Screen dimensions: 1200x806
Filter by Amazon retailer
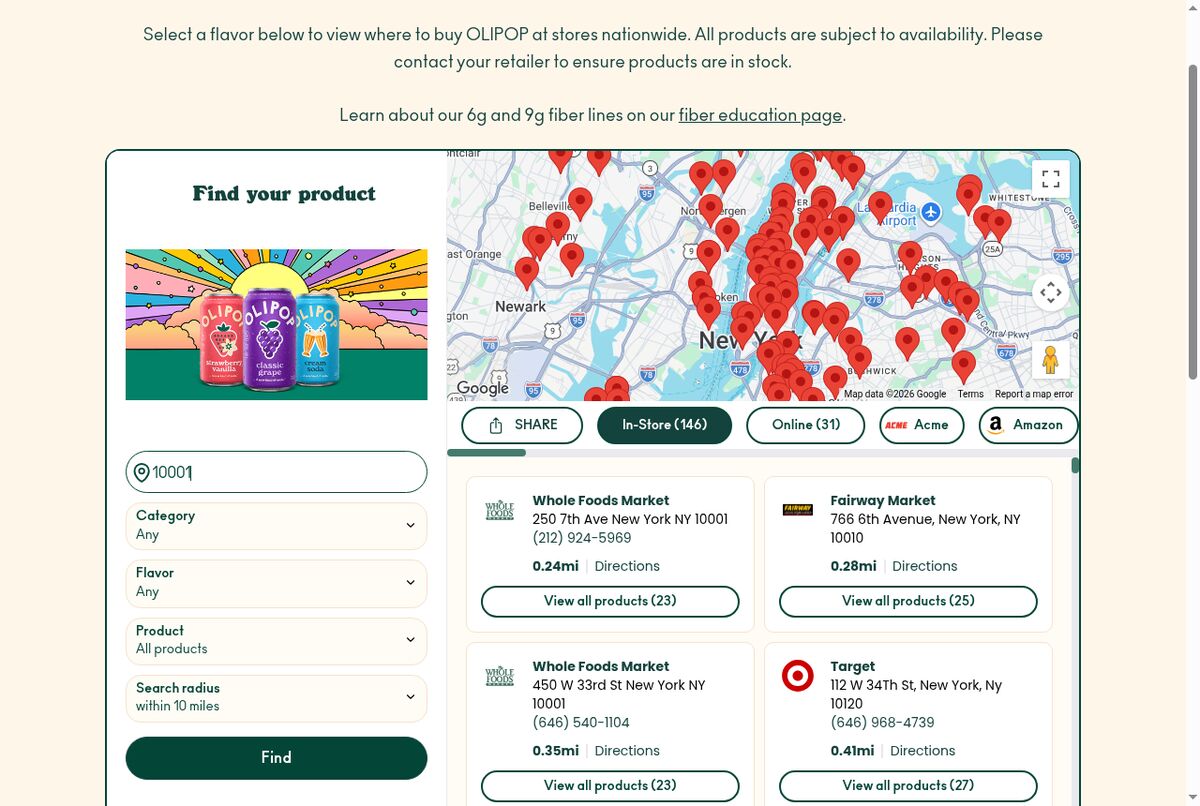tap(1028, 425)
